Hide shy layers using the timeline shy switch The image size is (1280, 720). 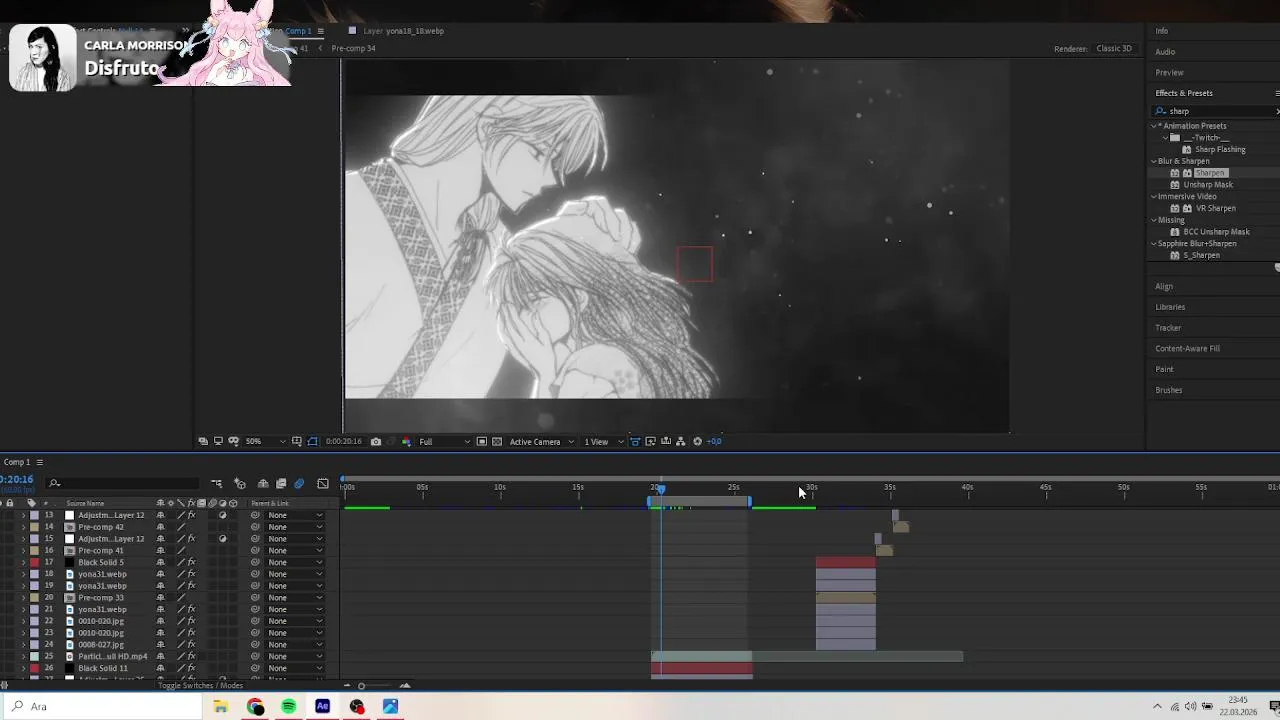pyautogui.click(x=263, y=484)
